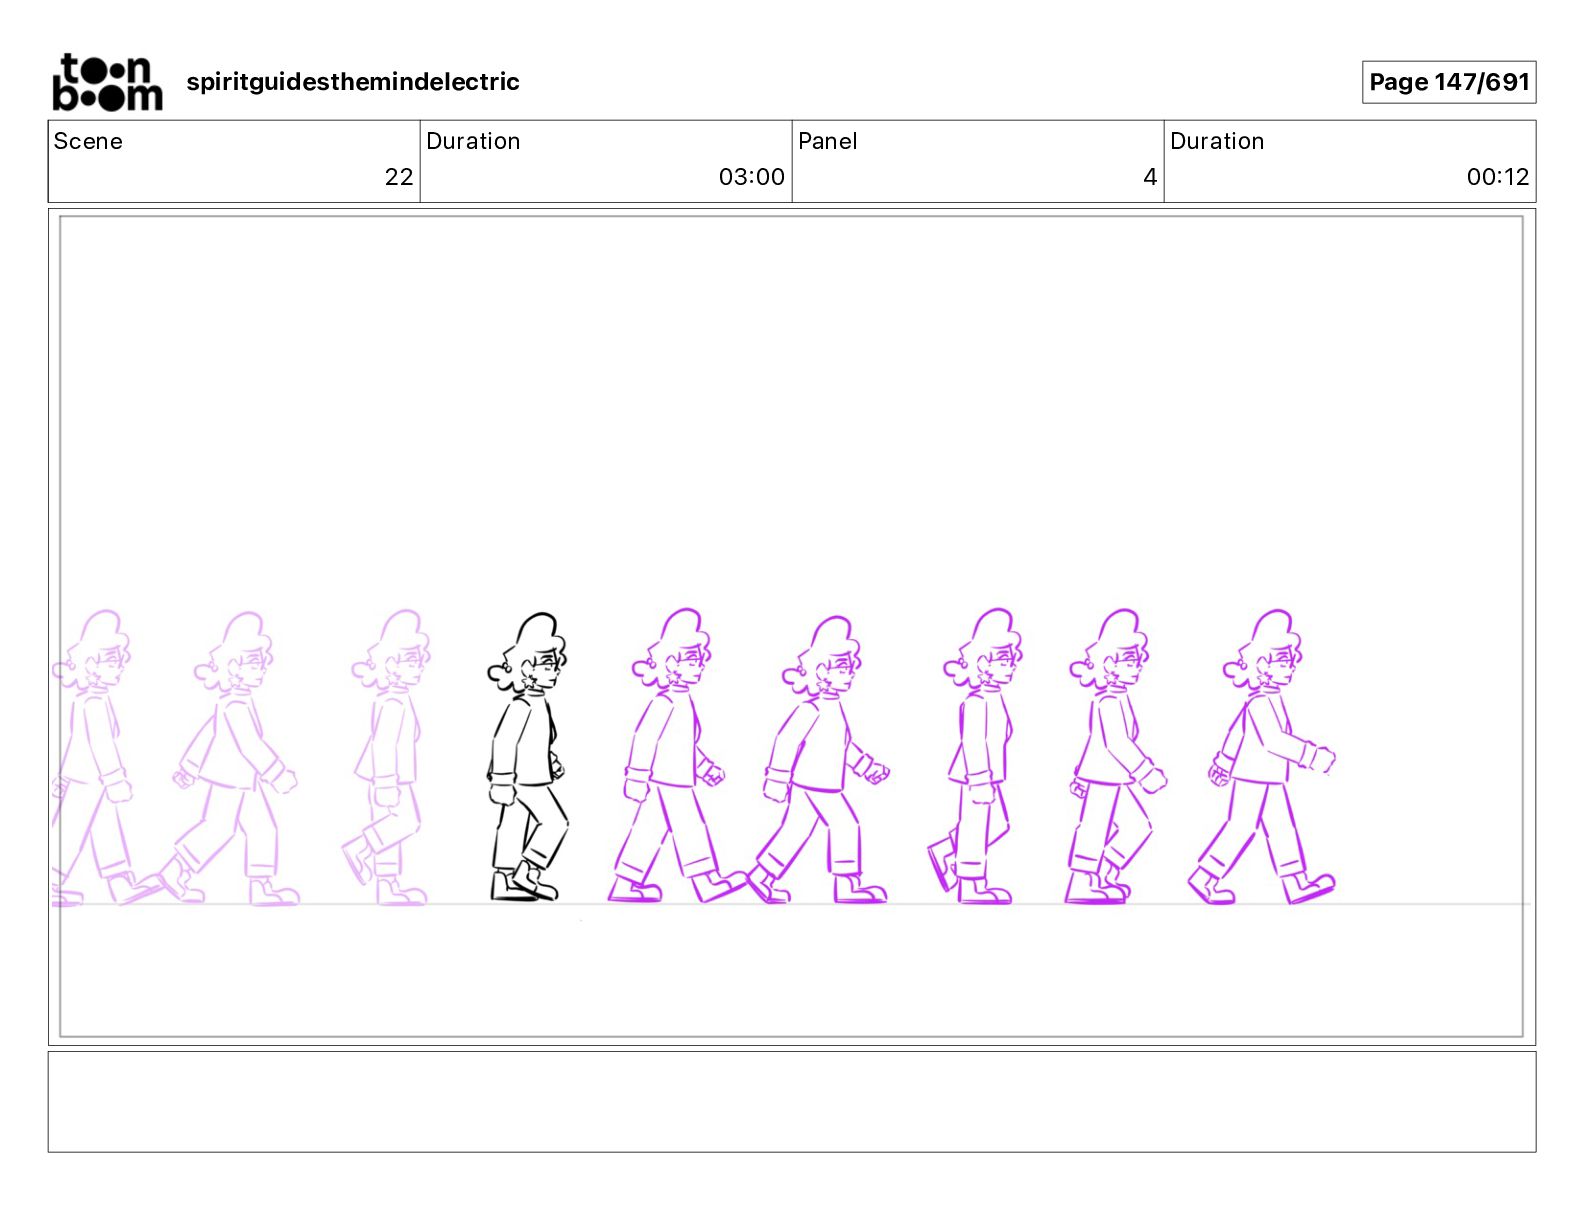1584x1224 pixels.
Task: Click the Panel label
Action: click(x=828, y=141)
